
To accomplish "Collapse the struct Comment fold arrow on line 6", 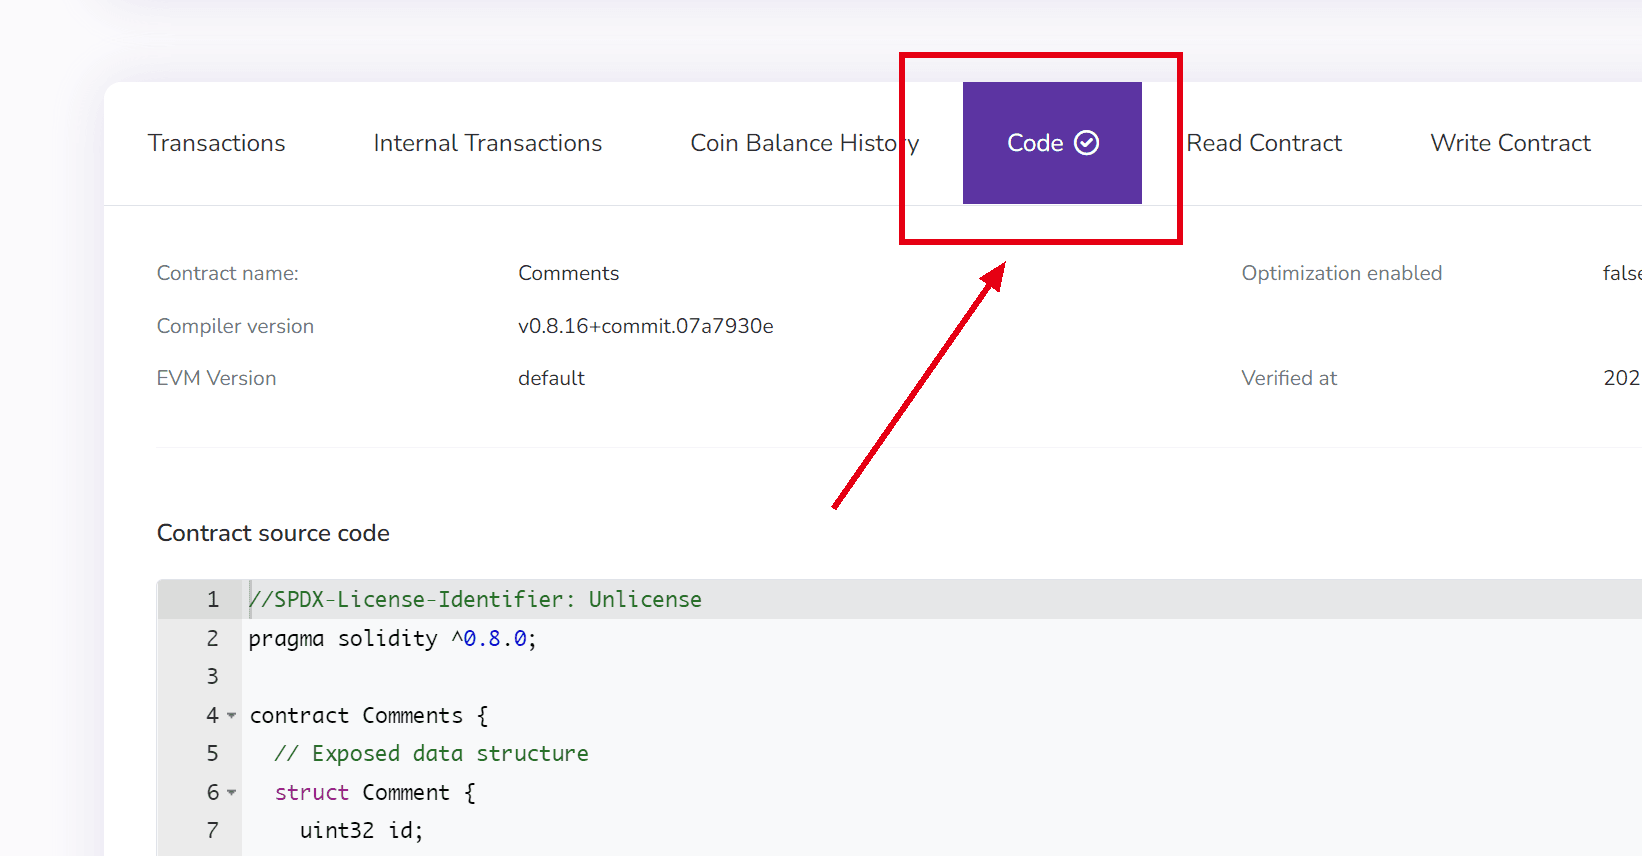I will [x=232, y=793].
